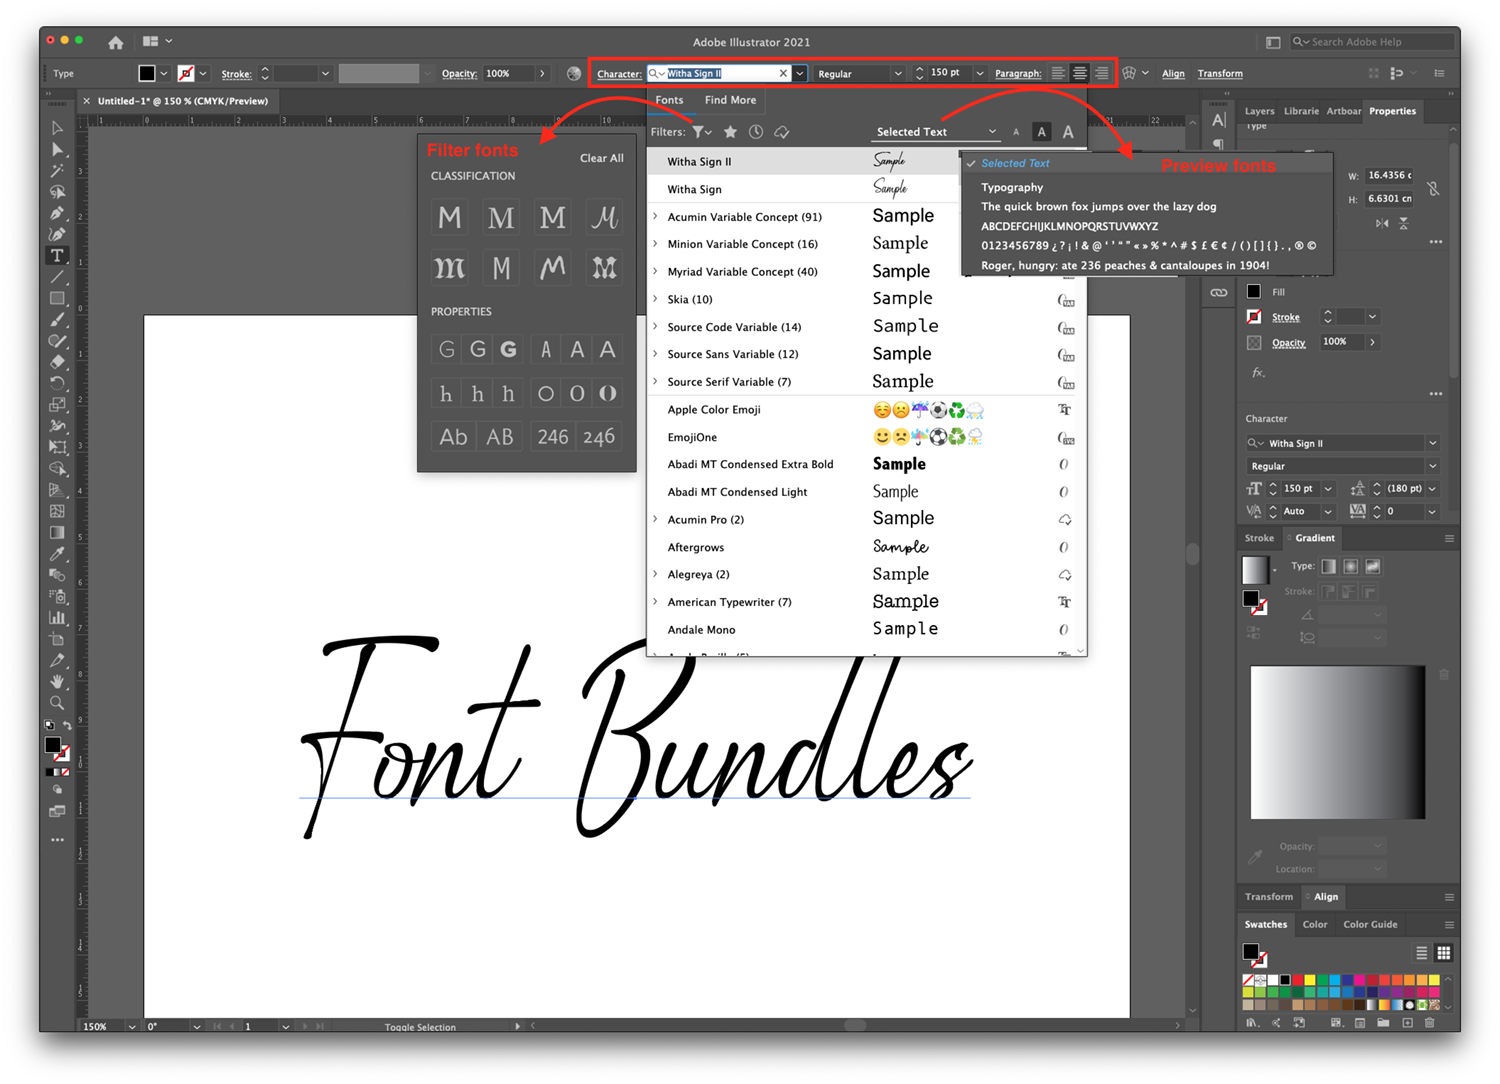Viewport: 1500px width, 1084px height.
Task: Clear font search field with X
Action: click(x=783, y=73)
